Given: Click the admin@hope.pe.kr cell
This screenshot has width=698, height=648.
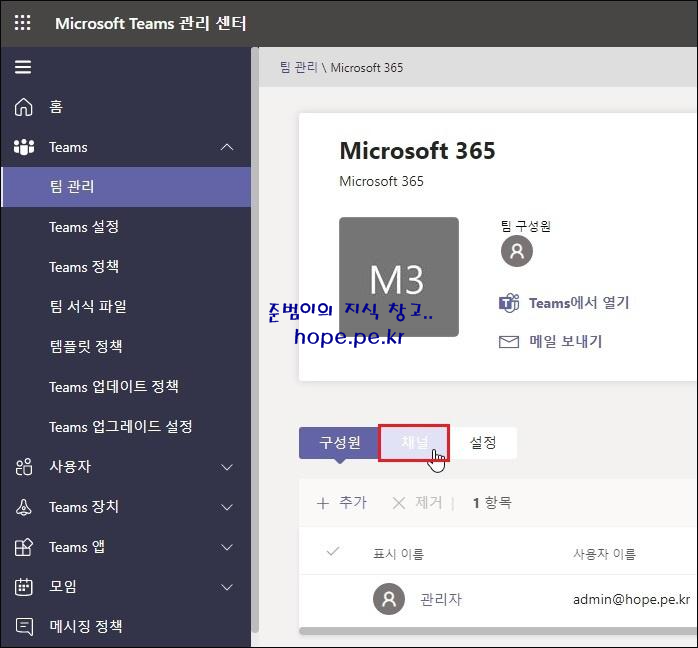Looking at the screenshot, I should (632, 599).
